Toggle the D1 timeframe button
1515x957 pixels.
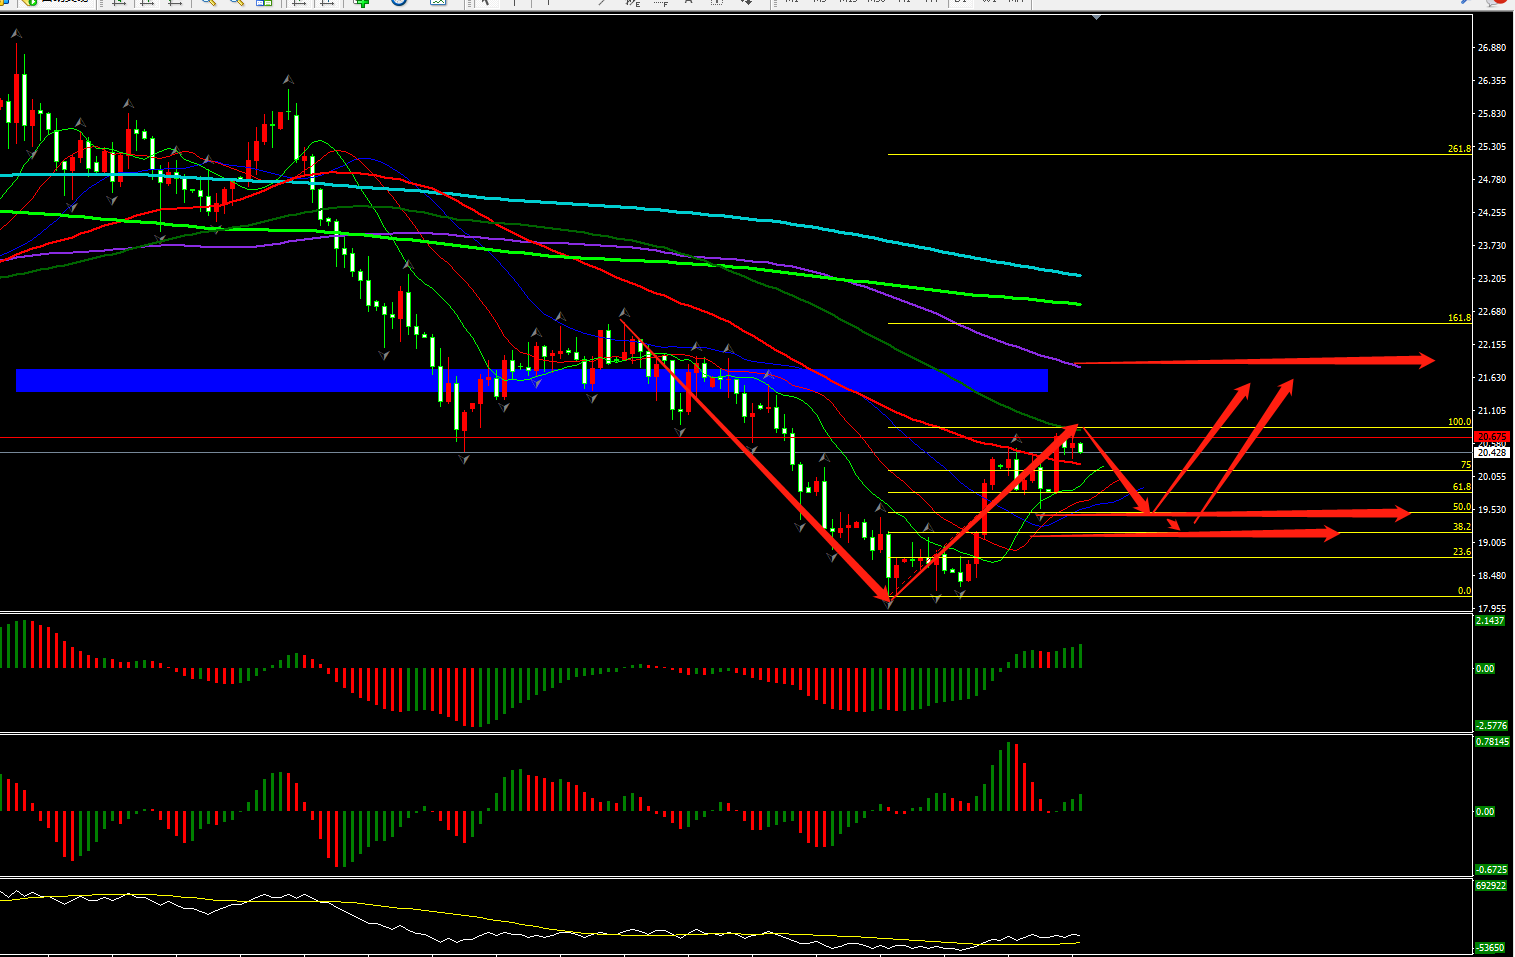click(x=960, y=2)
